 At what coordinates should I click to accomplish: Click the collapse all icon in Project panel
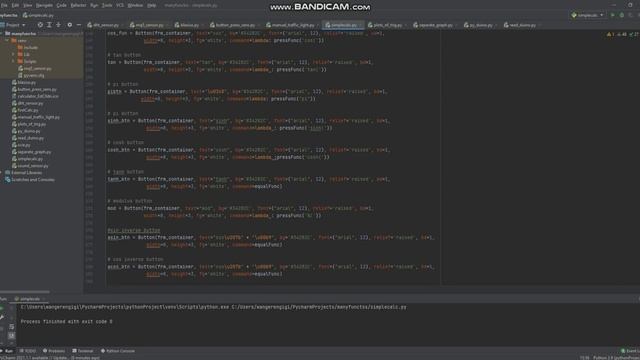pos(58,25)
